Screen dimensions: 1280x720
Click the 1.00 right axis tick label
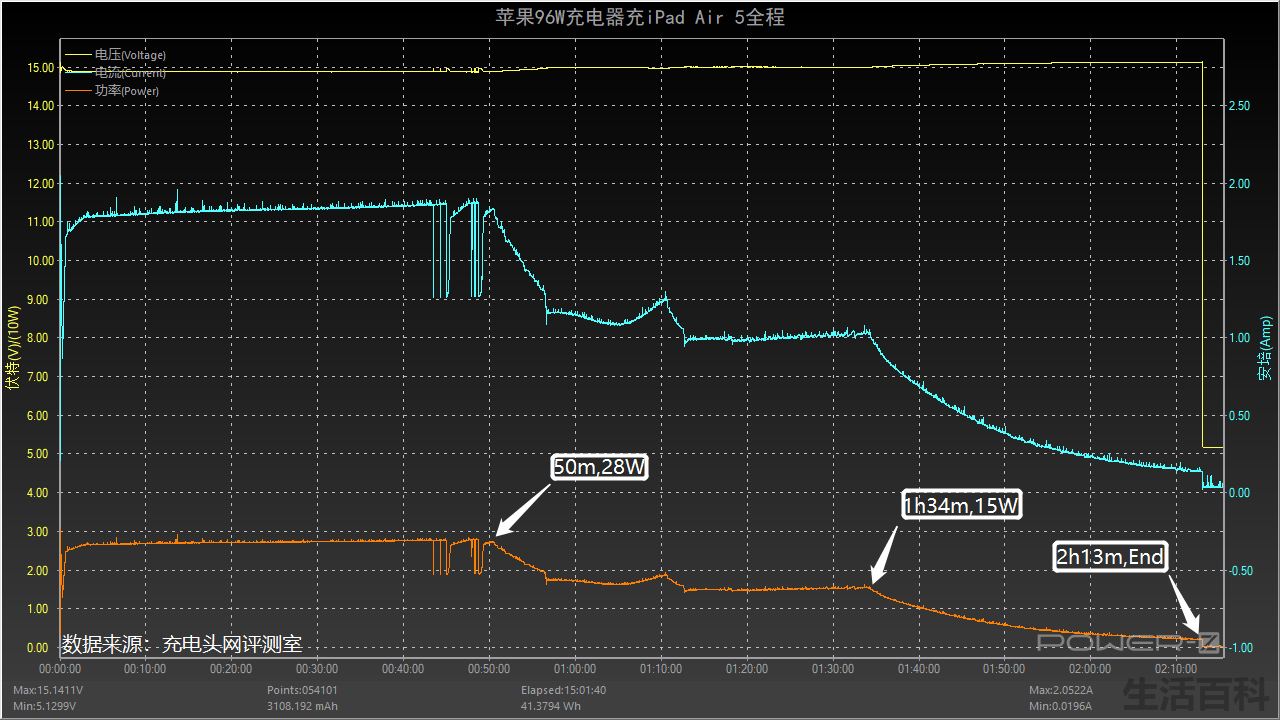pos(1239,338)
